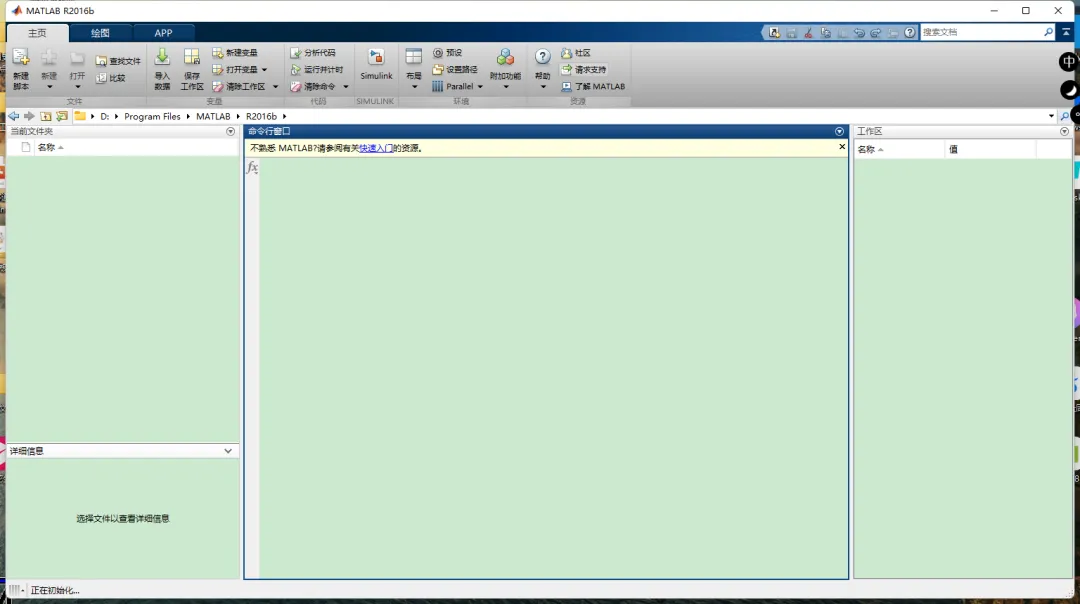Click Program Files in the address path
1080x604 pixels.
click(152, 116)
